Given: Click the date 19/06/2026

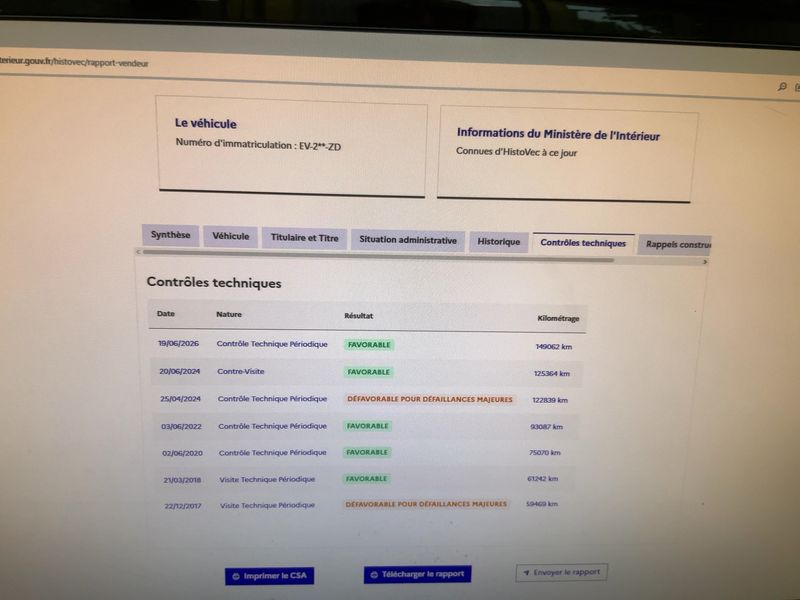Looking at the screenshot, I should (178, 343).
